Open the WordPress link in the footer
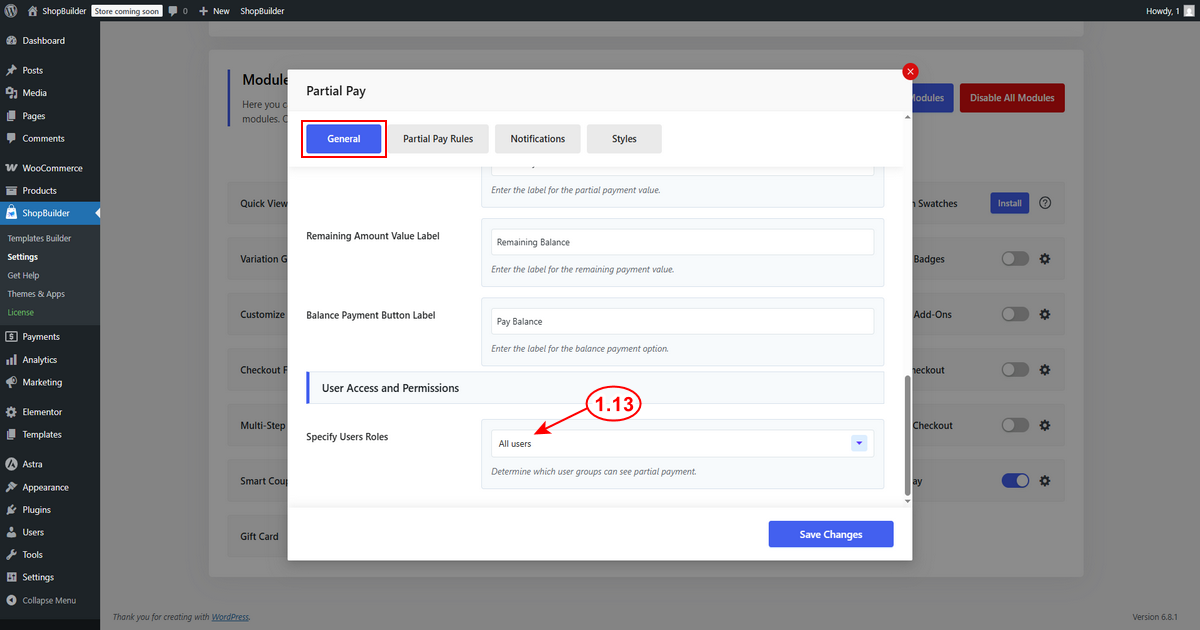The height and width of the screenshot is (630, 1200). (230, 616)
